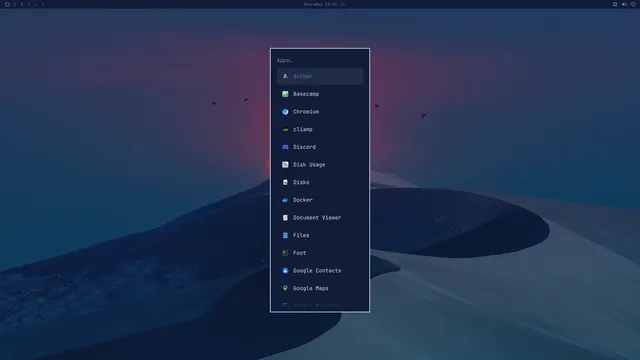This screenshot has height=360, width=640.
Task: Select the Google Maps entry
Action: click(x=320, y=288)
